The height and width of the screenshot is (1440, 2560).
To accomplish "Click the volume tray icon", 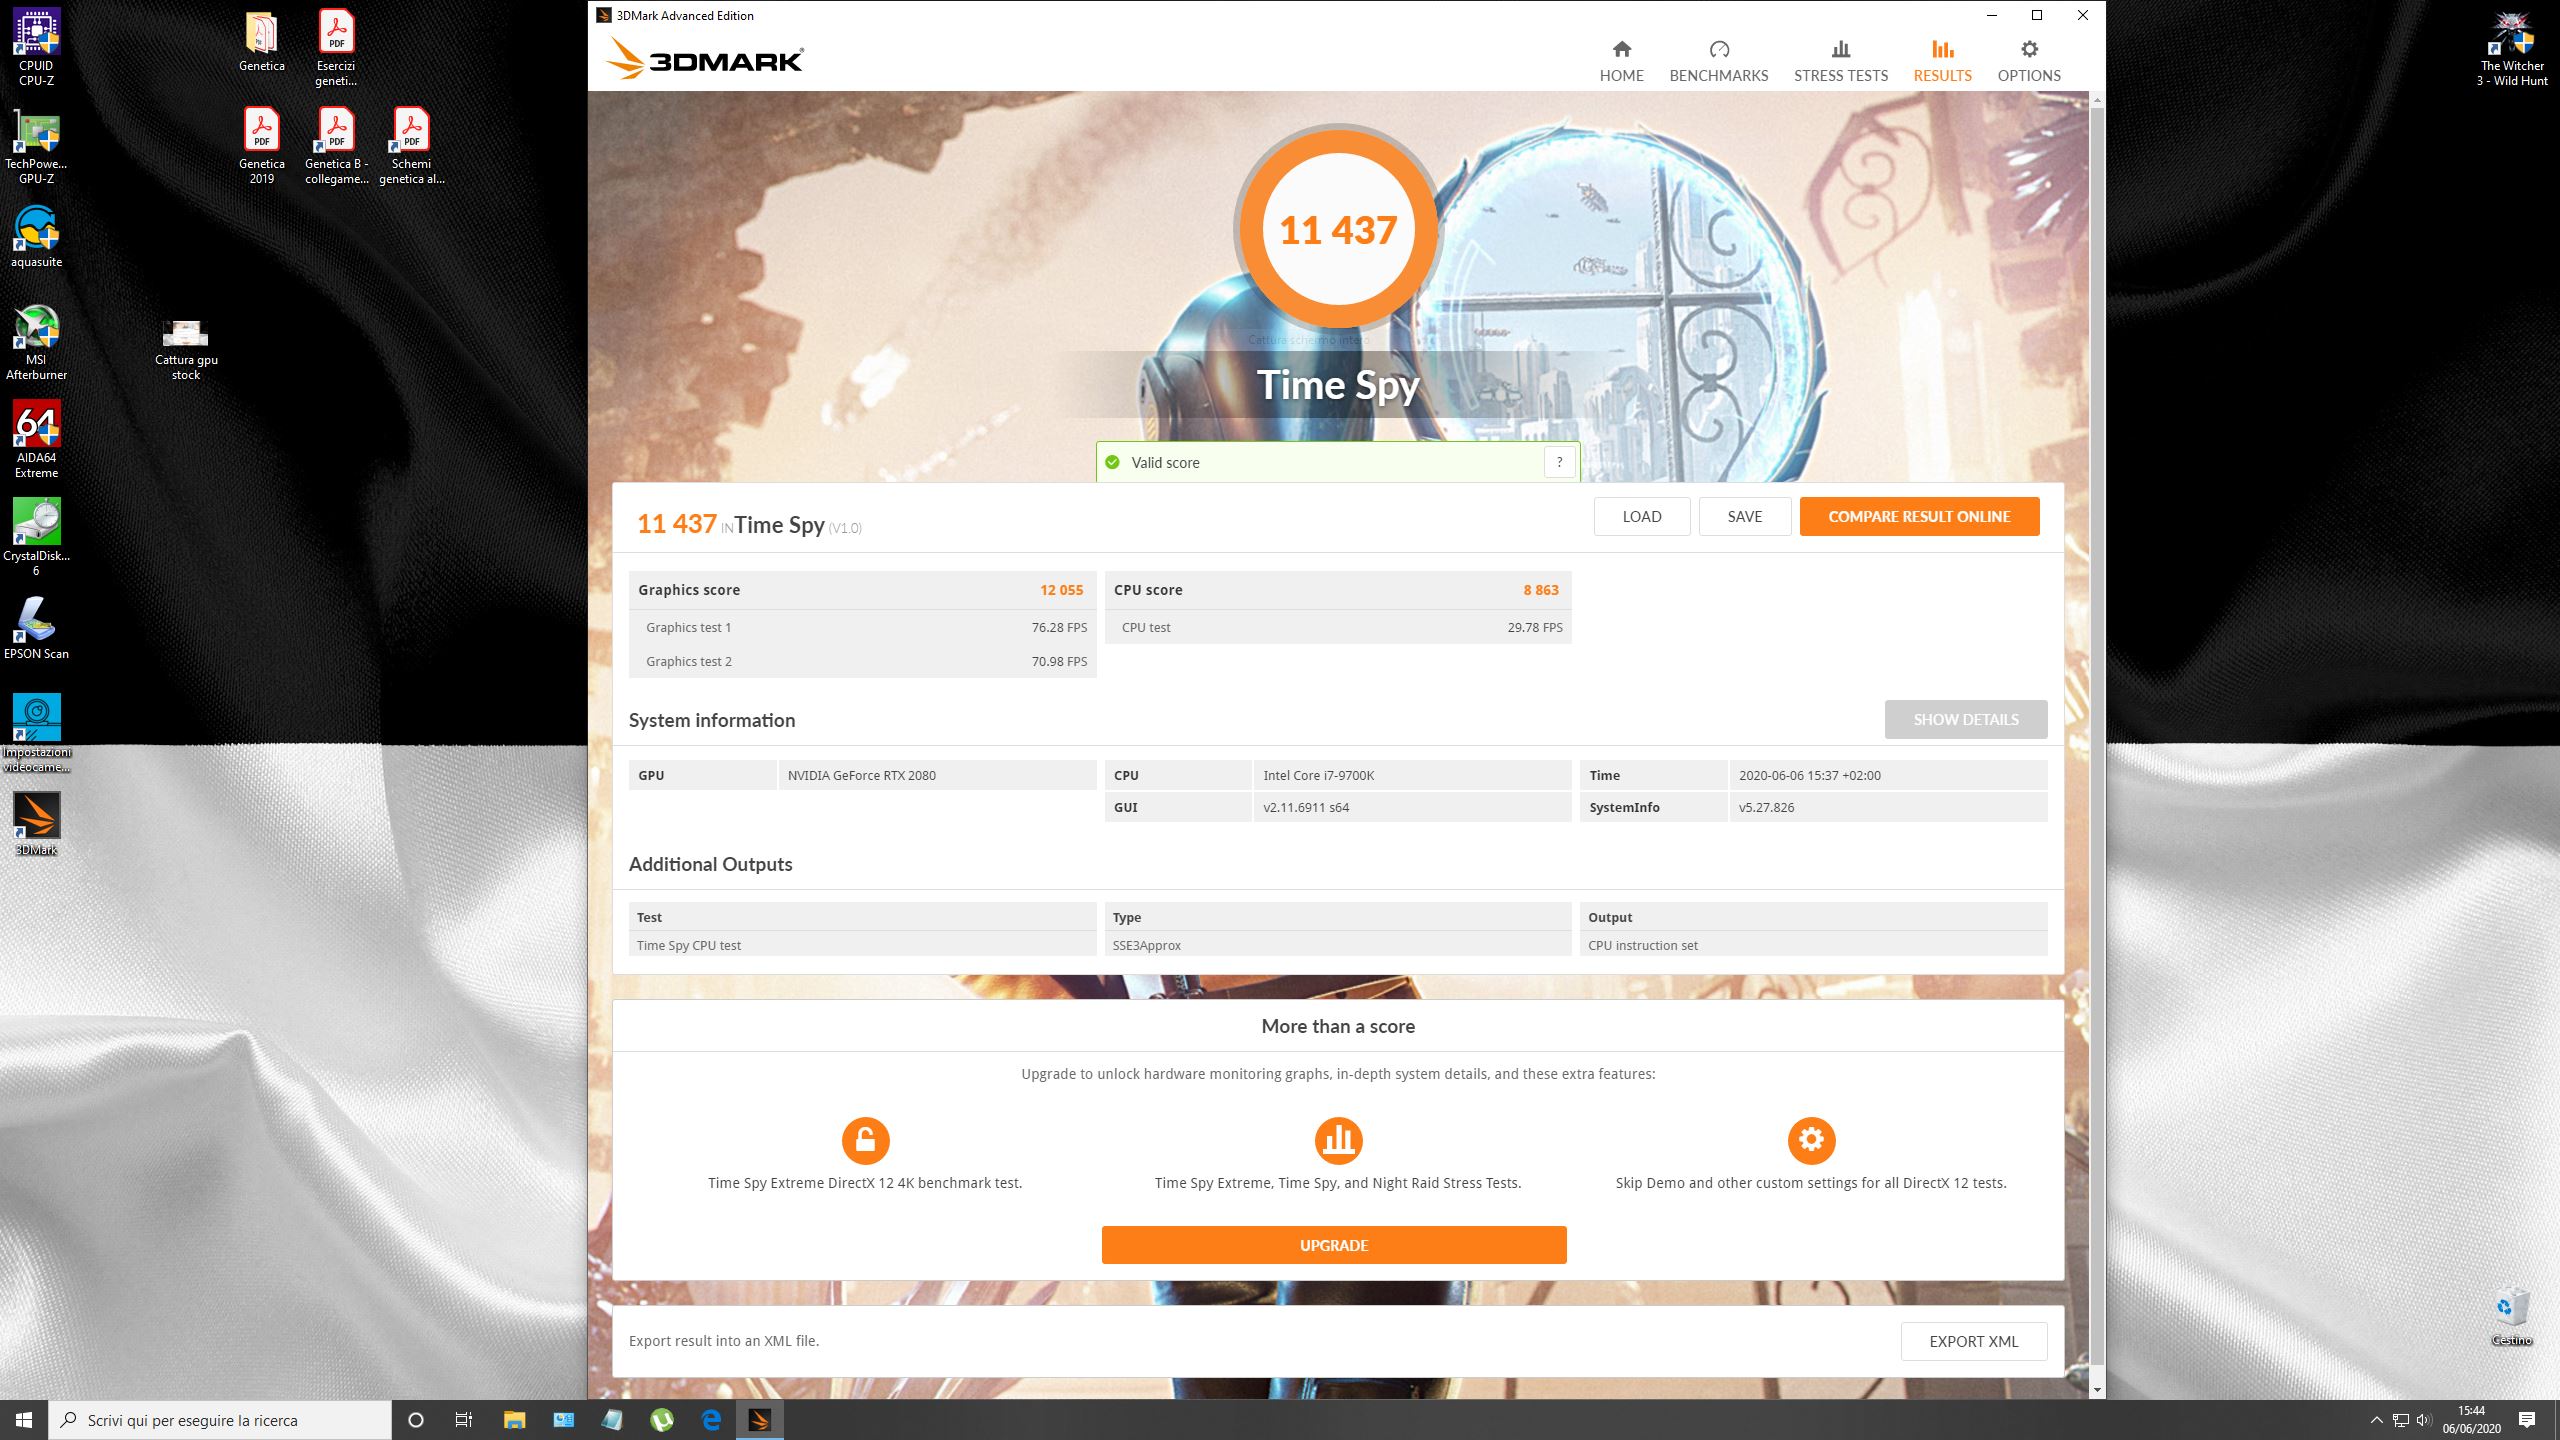I will 2423,1420.
